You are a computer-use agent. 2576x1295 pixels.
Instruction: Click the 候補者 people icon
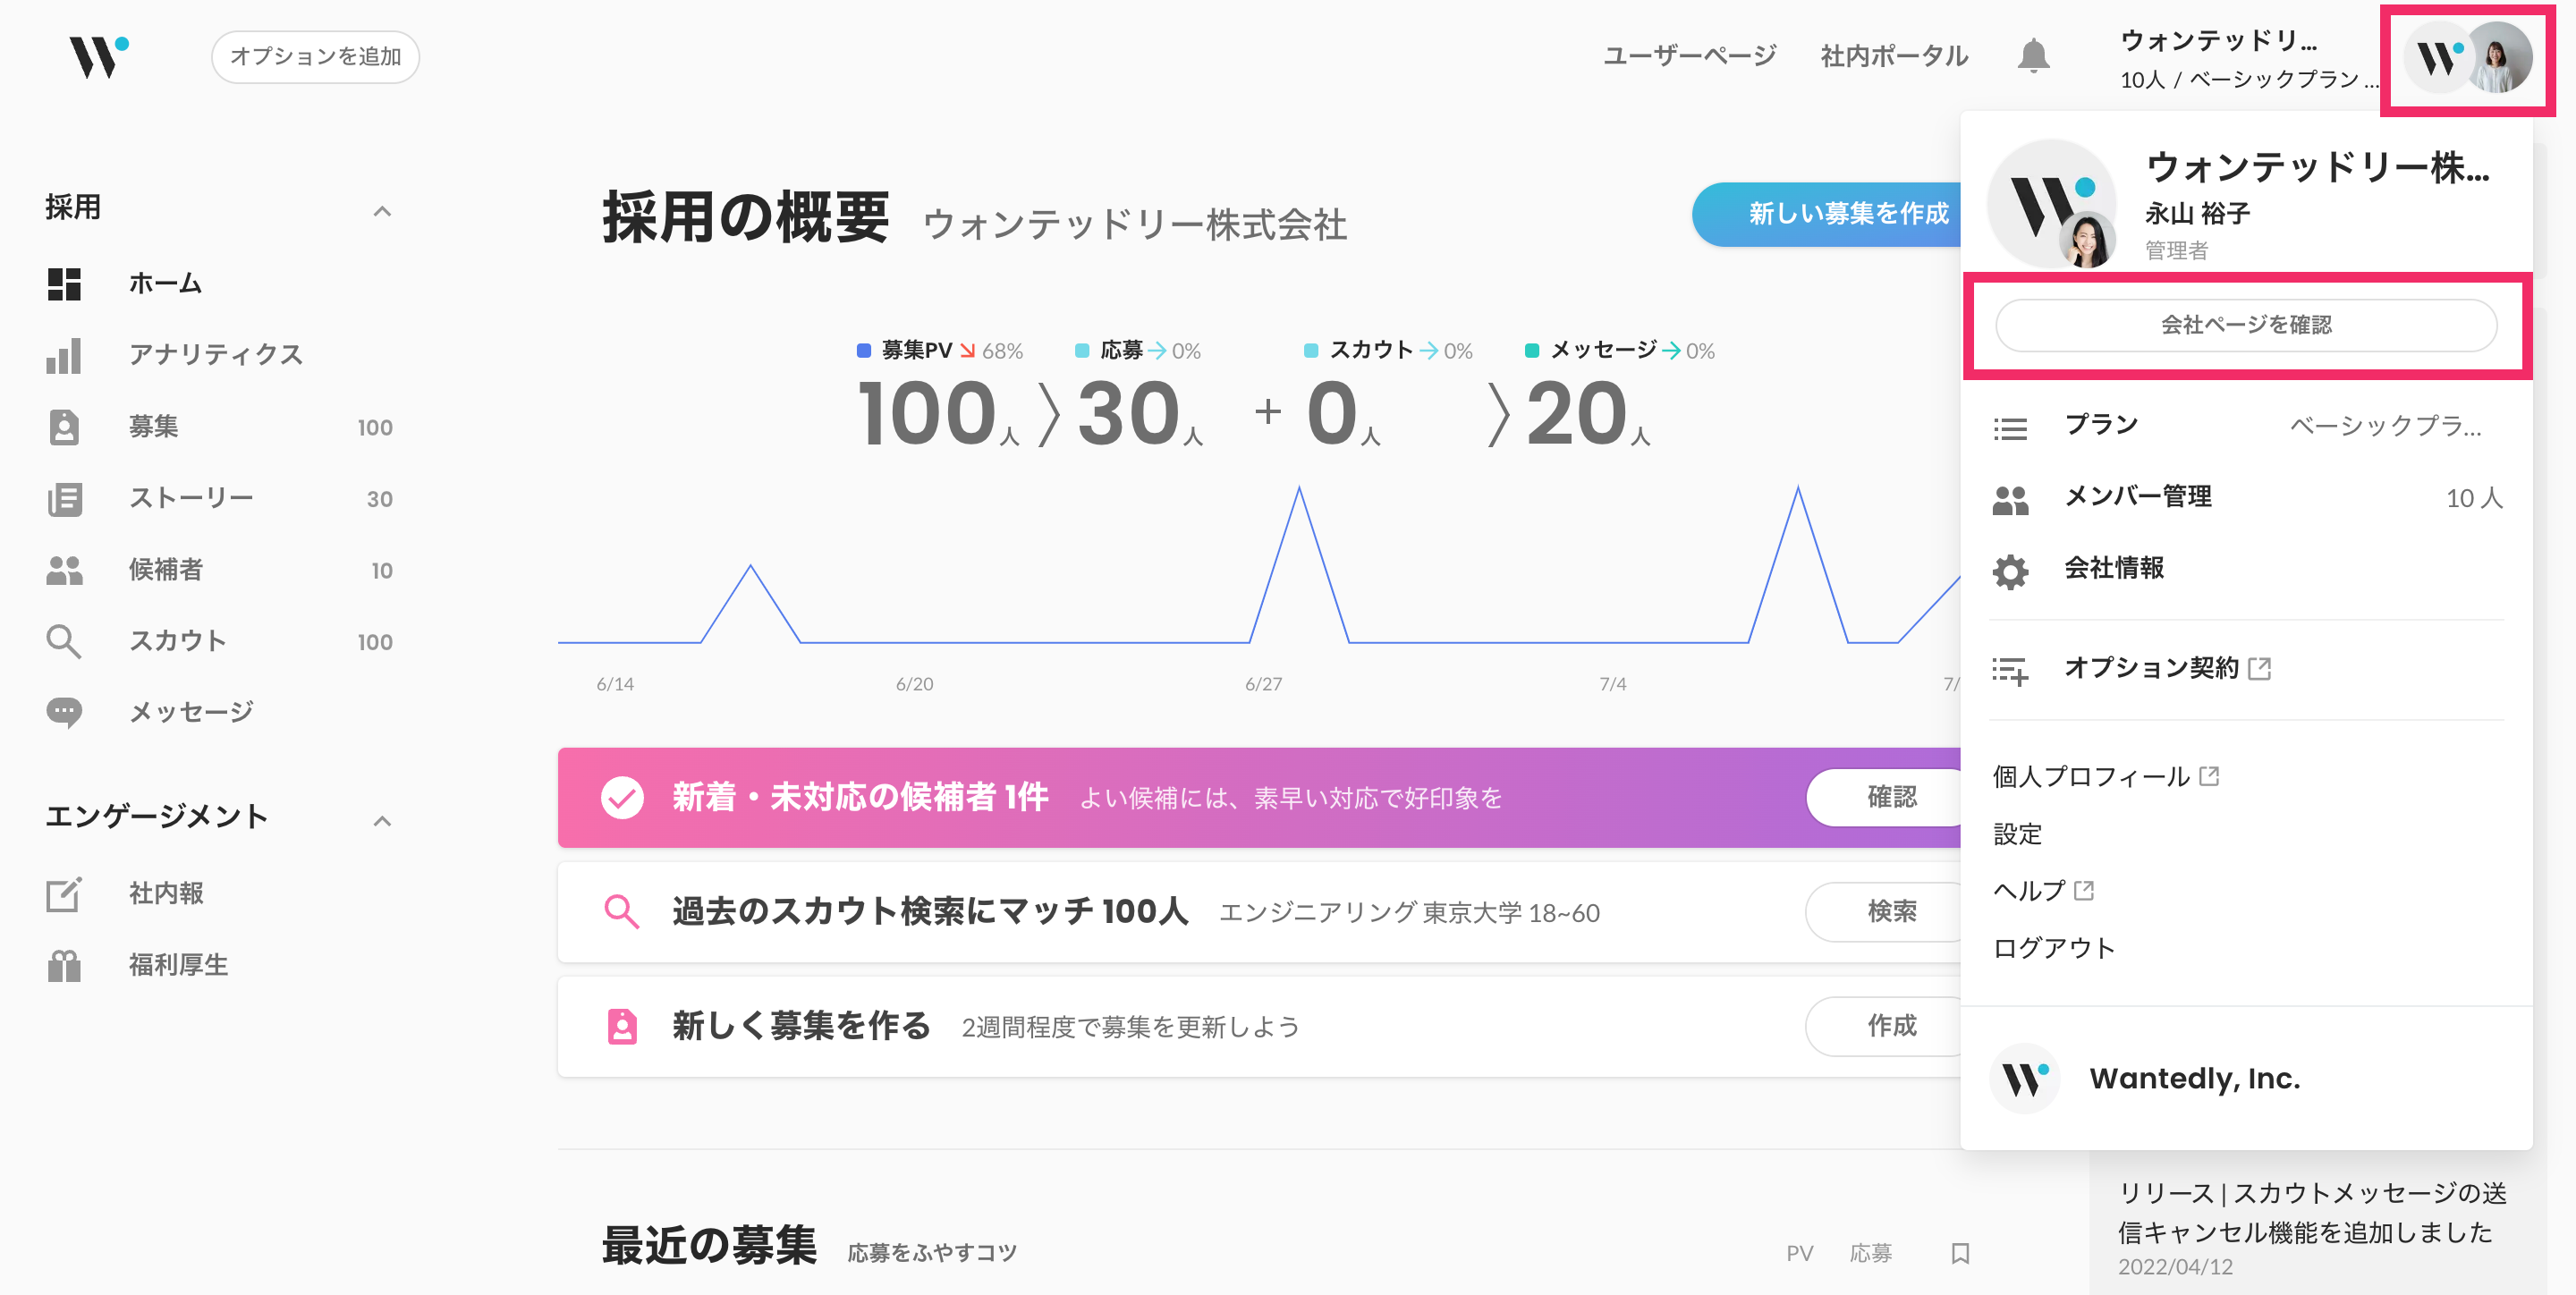64,570
